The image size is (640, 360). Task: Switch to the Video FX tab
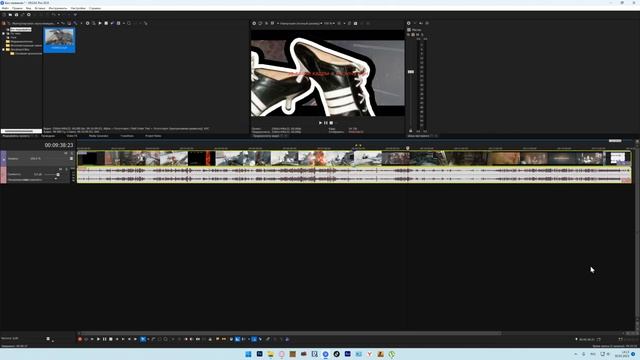[x=72, y=136]
